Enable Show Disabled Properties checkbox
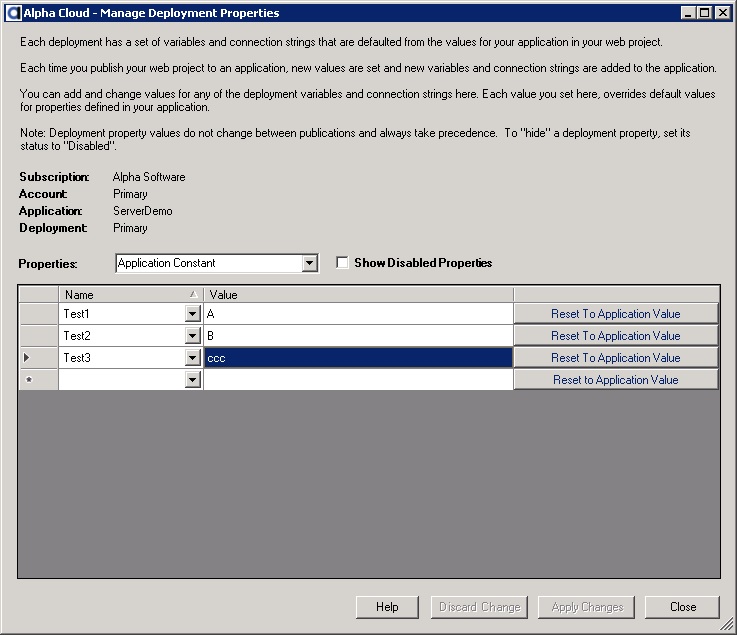The image size is (737, 635). (342, 262)
